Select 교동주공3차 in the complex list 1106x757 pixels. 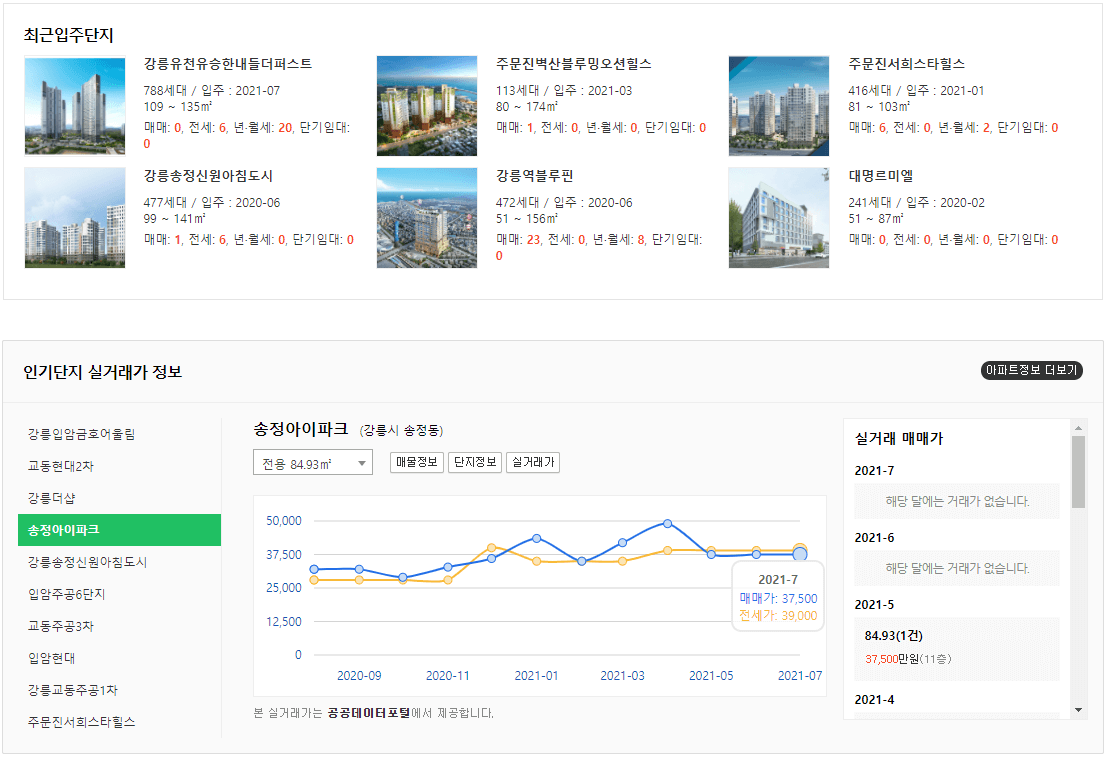(61, 626)
